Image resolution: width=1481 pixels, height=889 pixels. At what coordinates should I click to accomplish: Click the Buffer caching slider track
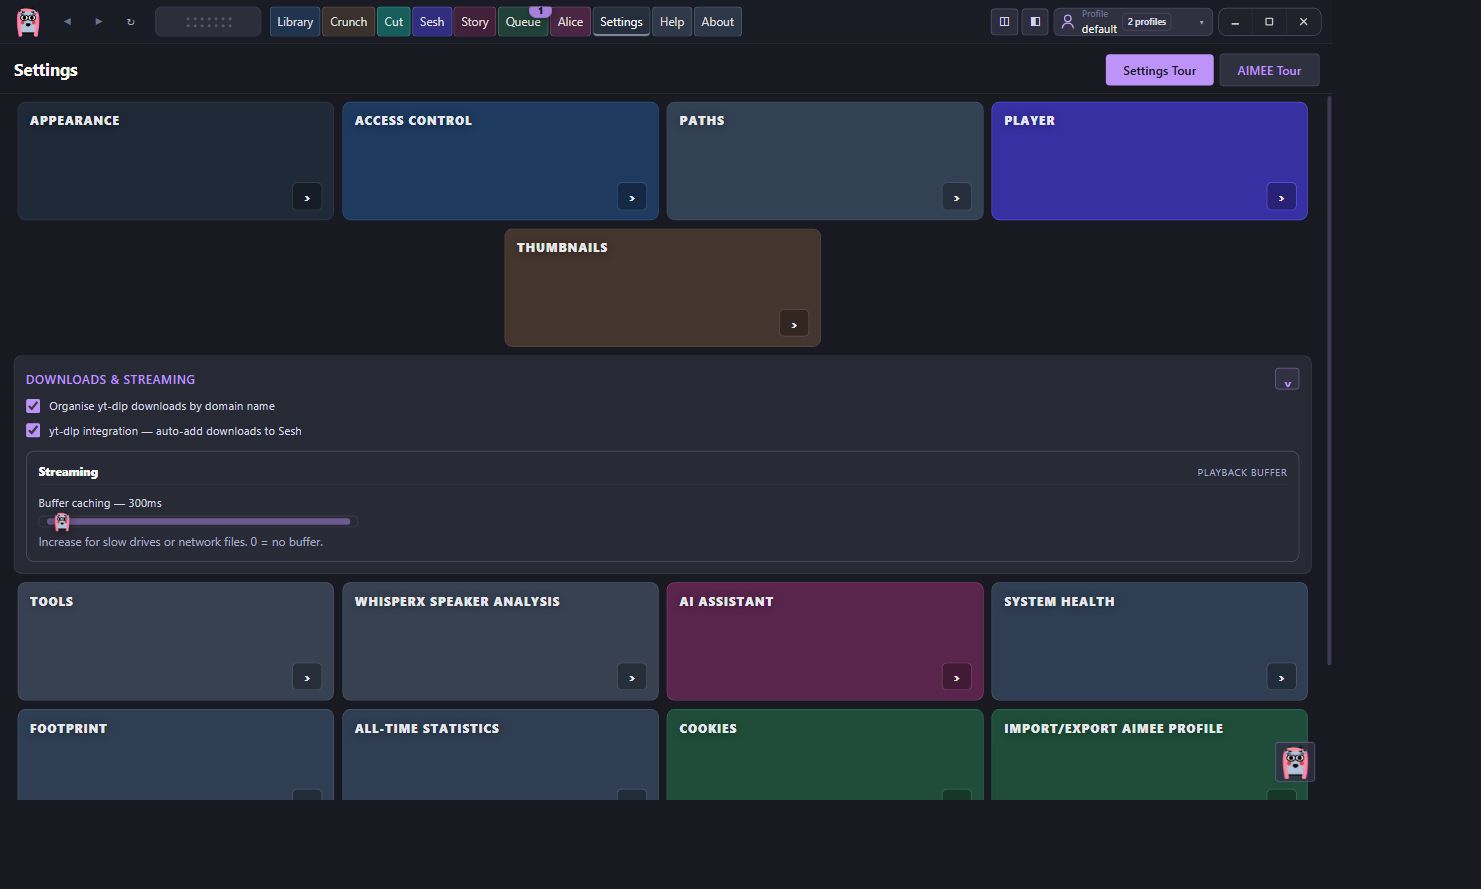198,521
